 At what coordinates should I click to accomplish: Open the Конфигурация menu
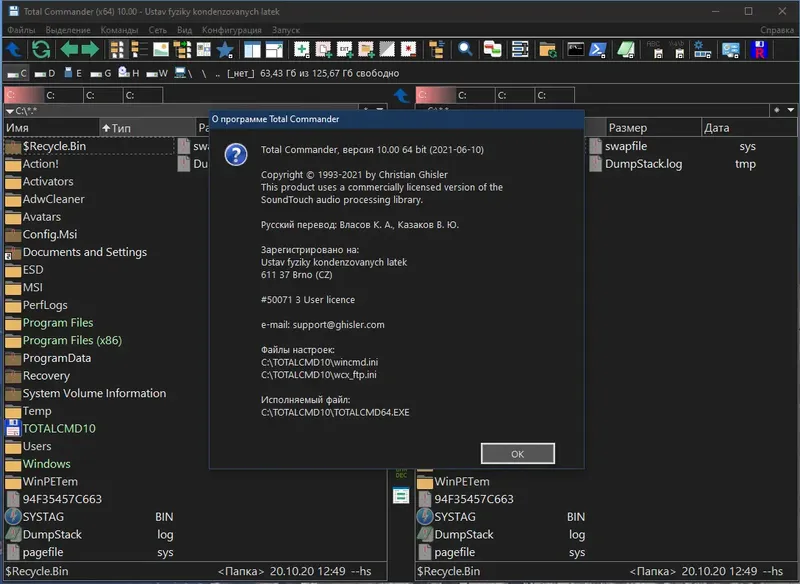[x=229, y=30]
